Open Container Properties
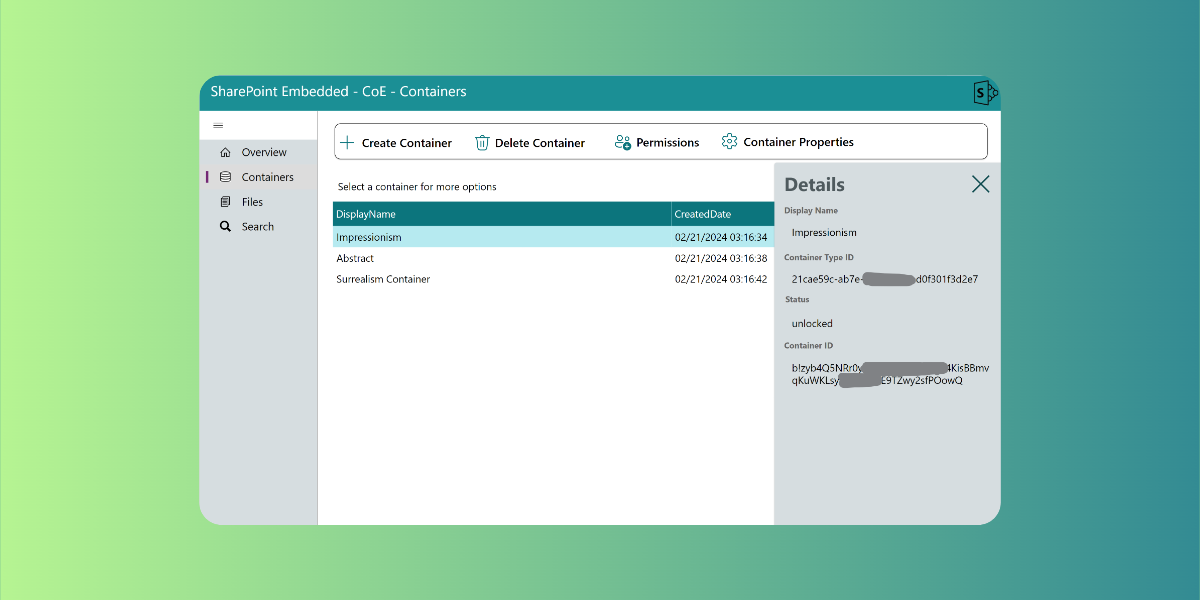This screenshot has height=600, width=1200. click(x=787, y=142)
